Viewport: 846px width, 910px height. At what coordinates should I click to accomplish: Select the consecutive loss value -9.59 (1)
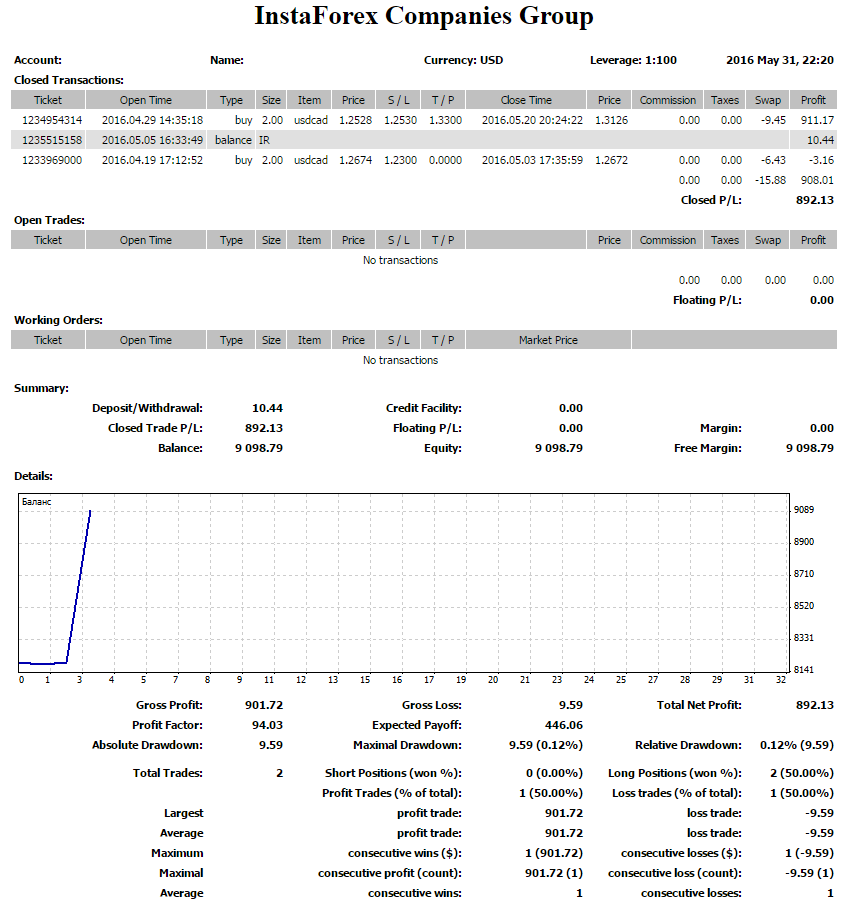(x=809, y=873)
